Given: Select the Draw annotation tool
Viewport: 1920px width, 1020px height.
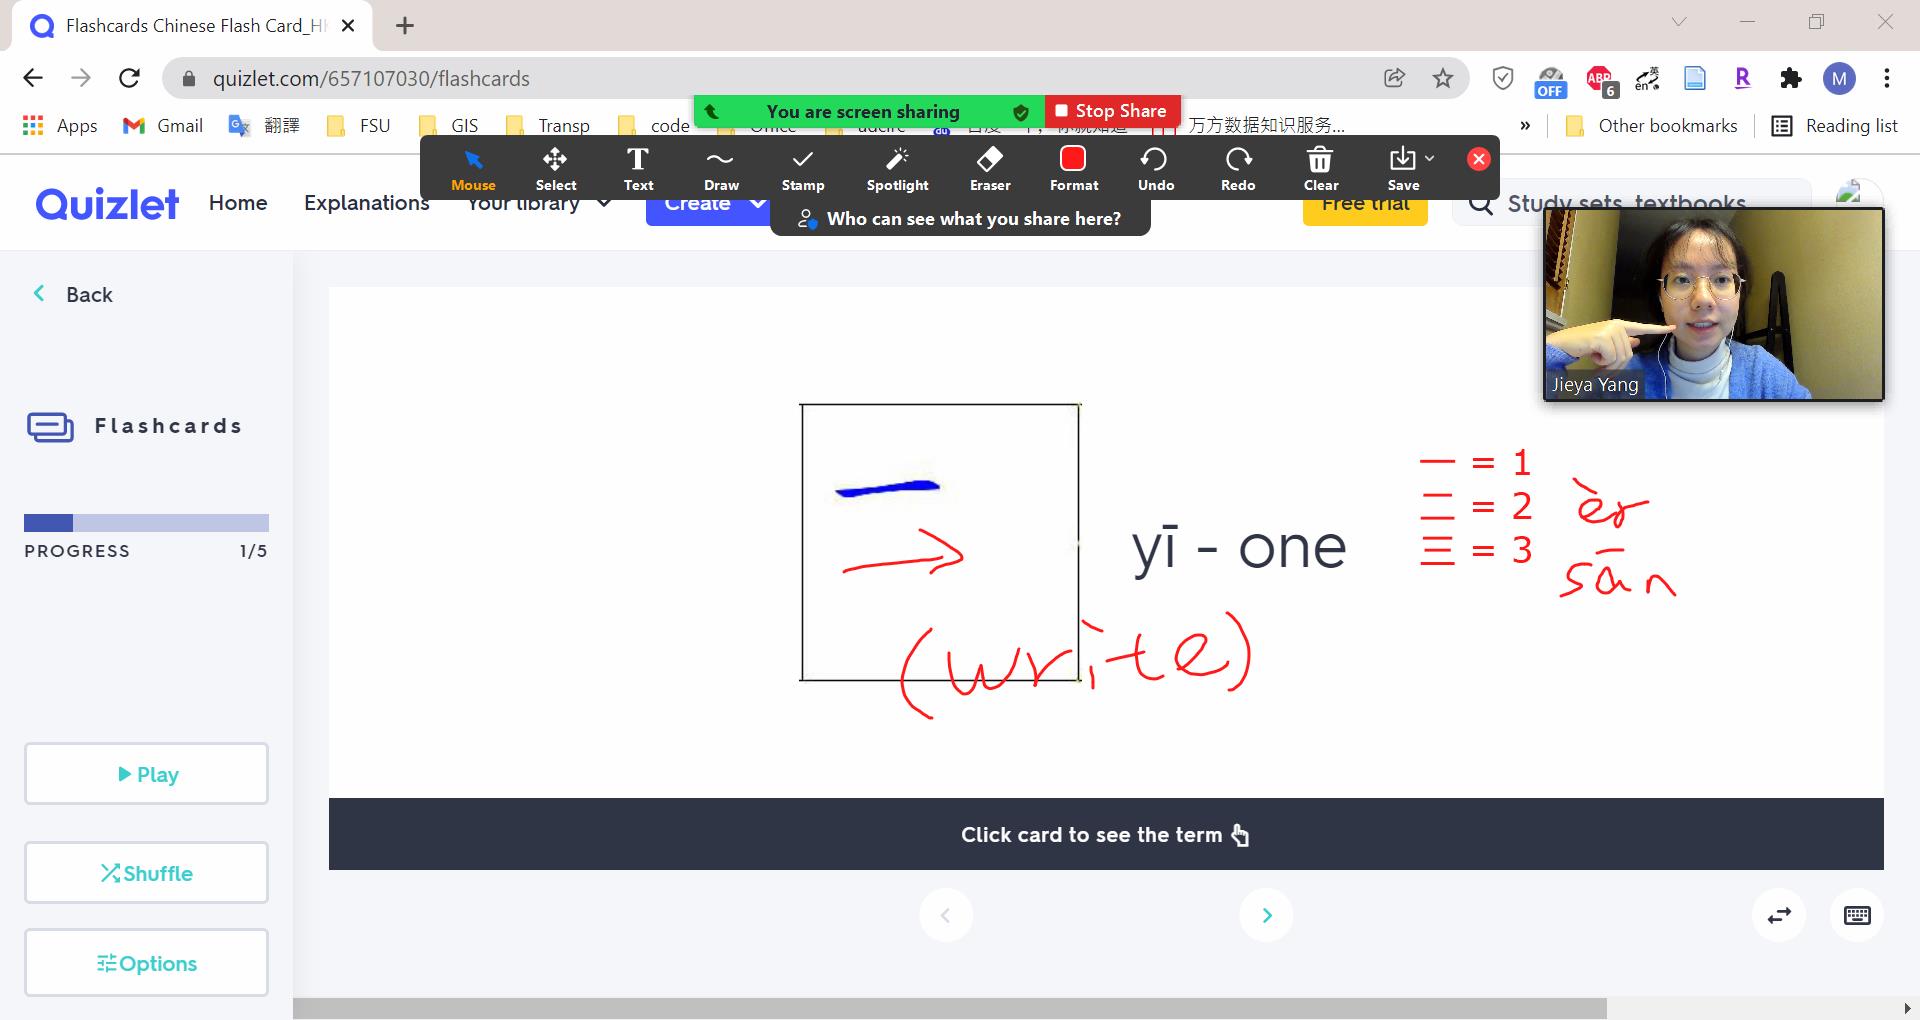Looking at the screenshot, I should (x=720, y=169).
